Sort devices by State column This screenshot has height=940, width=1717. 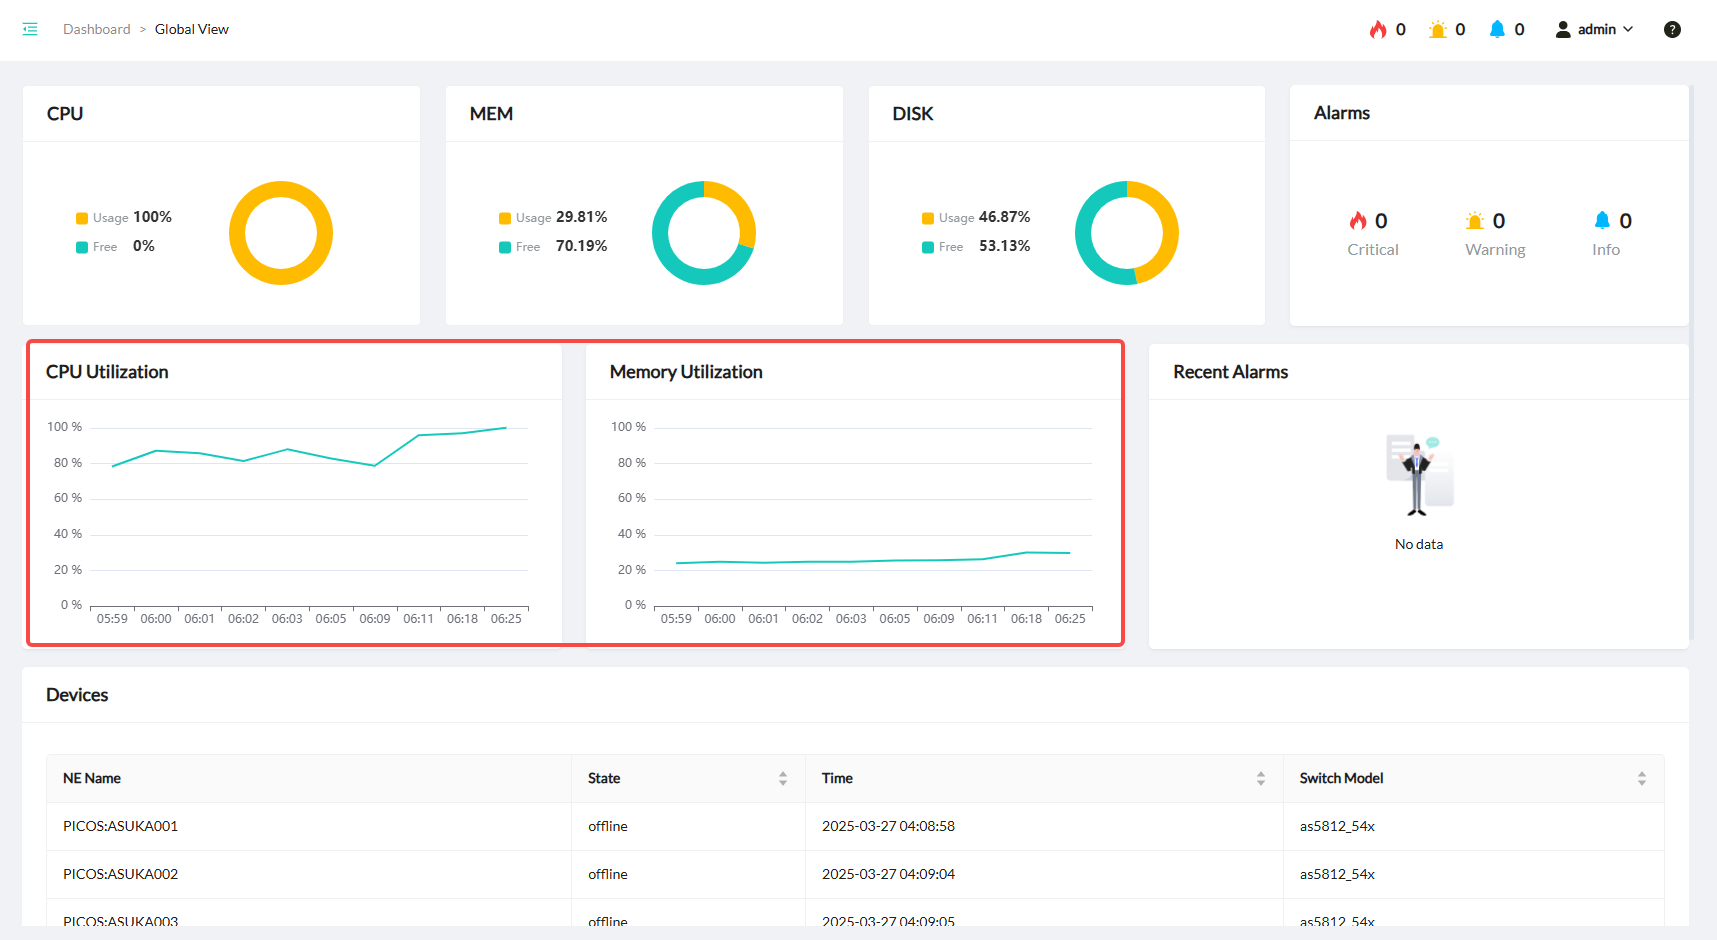[782, 778]
